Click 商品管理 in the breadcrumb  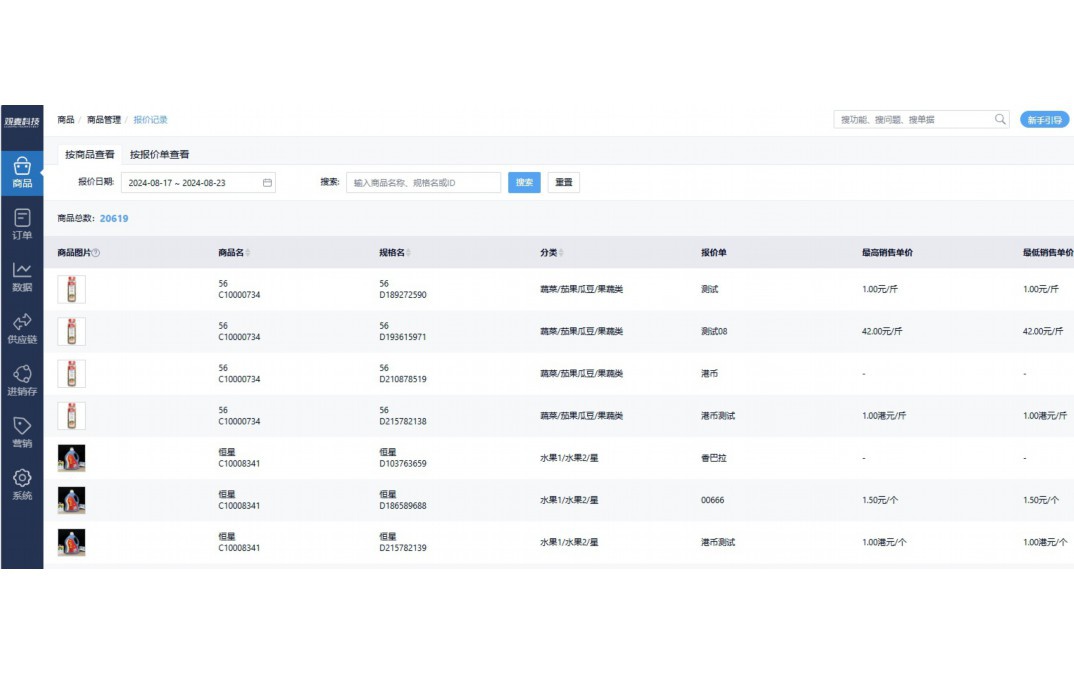click(104, 120)
